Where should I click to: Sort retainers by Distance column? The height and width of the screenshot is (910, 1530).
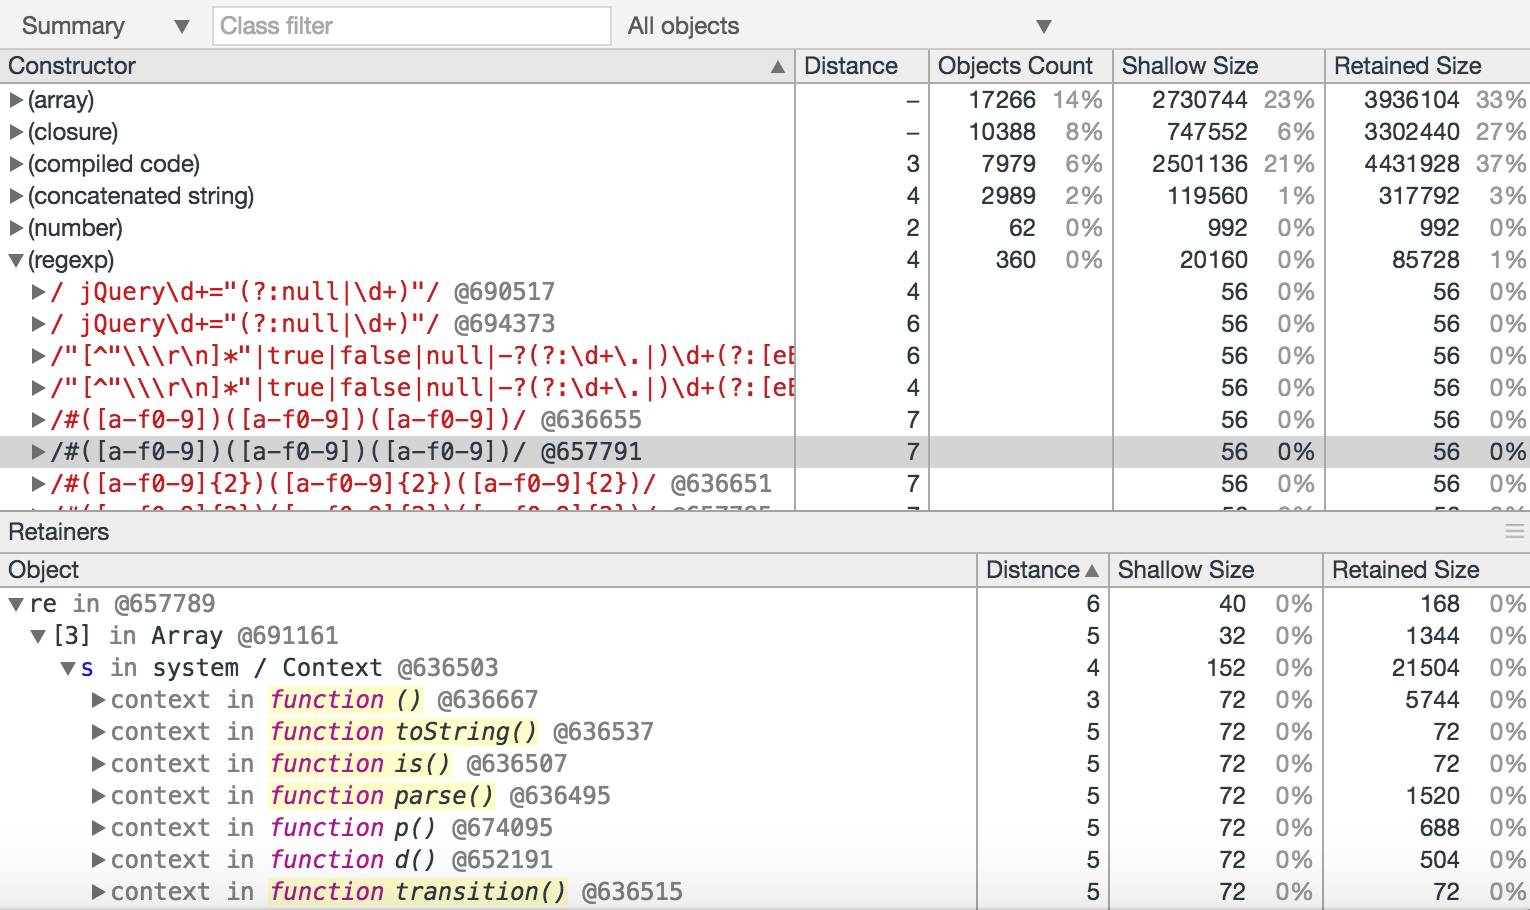point(1043,570)
